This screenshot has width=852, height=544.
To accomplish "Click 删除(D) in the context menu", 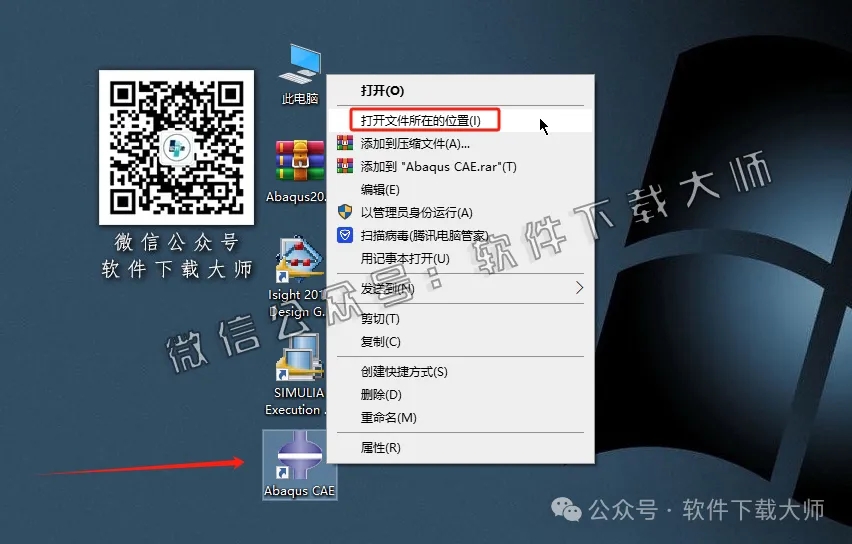I will click(460, 395).
